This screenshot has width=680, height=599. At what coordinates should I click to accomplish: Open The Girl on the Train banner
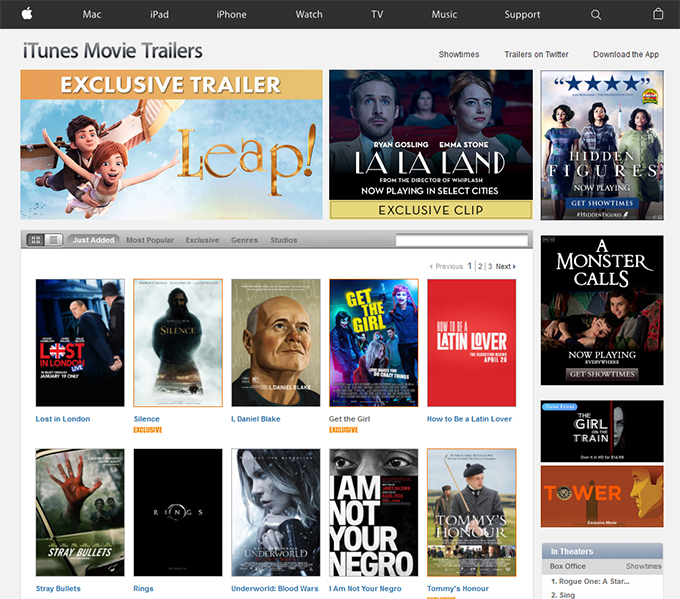coord(602,431)
